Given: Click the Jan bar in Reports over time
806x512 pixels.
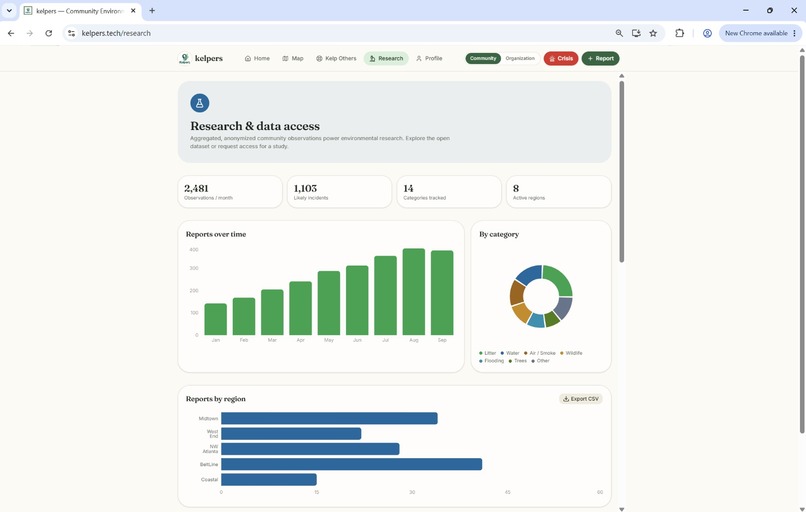Looking at the screenshot, I should coord(215,319).
